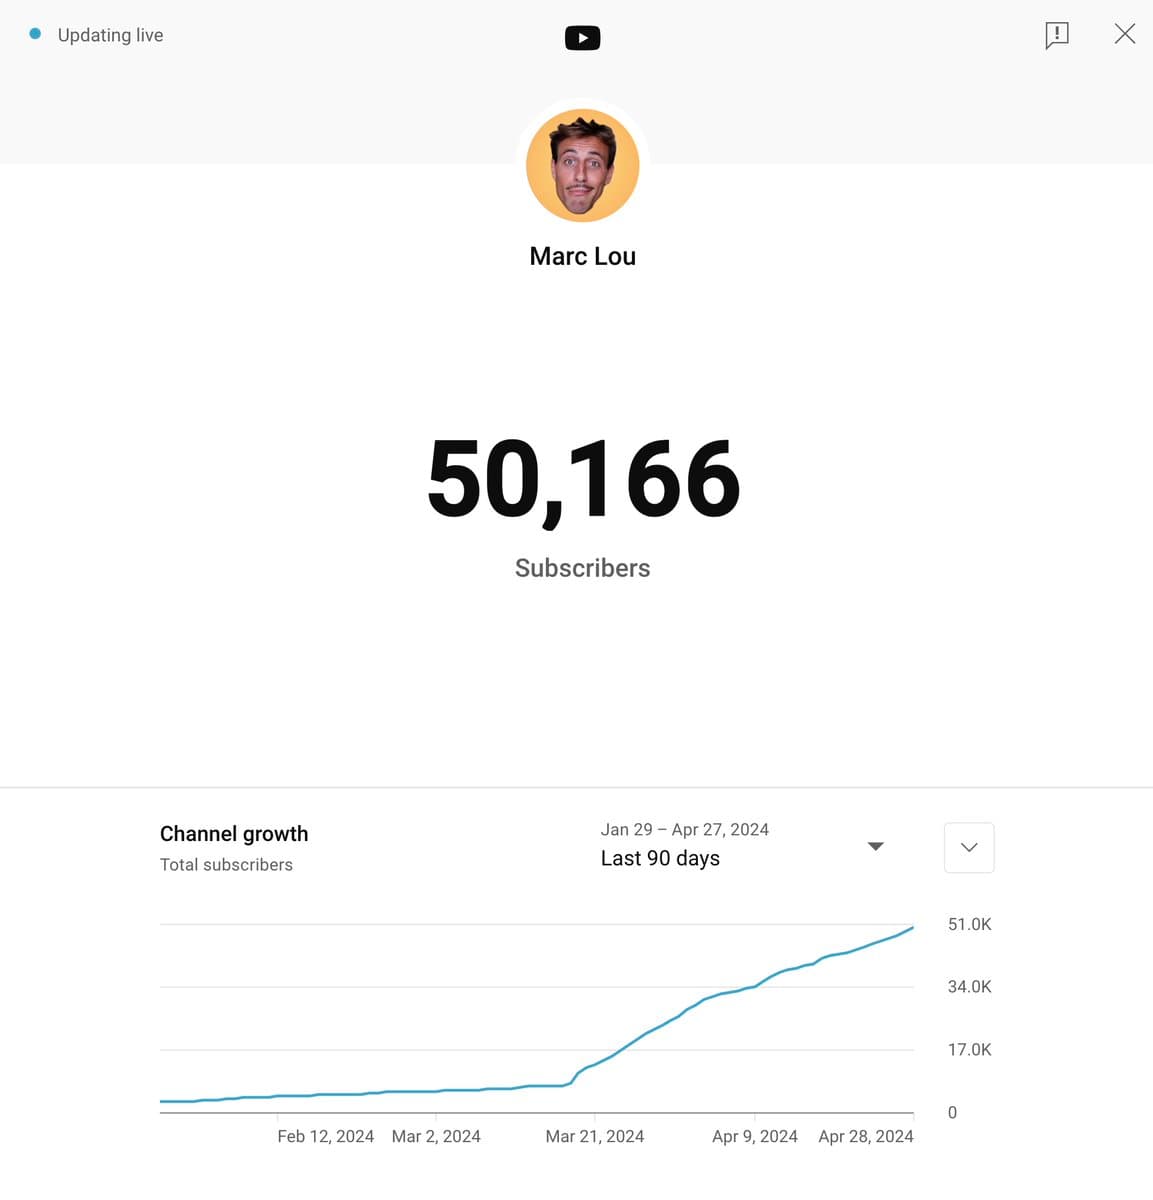Close the live subscriber count overlay
Viewport: 1153px width, 1200px height.
point(1125,34)
